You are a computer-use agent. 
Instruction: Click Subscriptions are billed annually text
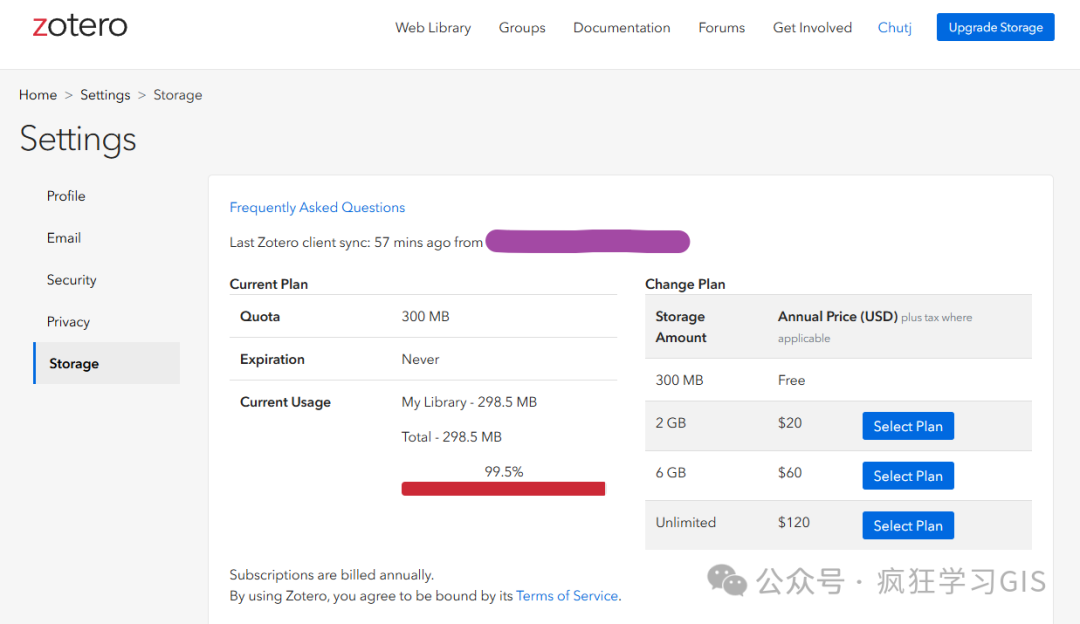pos(331,575)
